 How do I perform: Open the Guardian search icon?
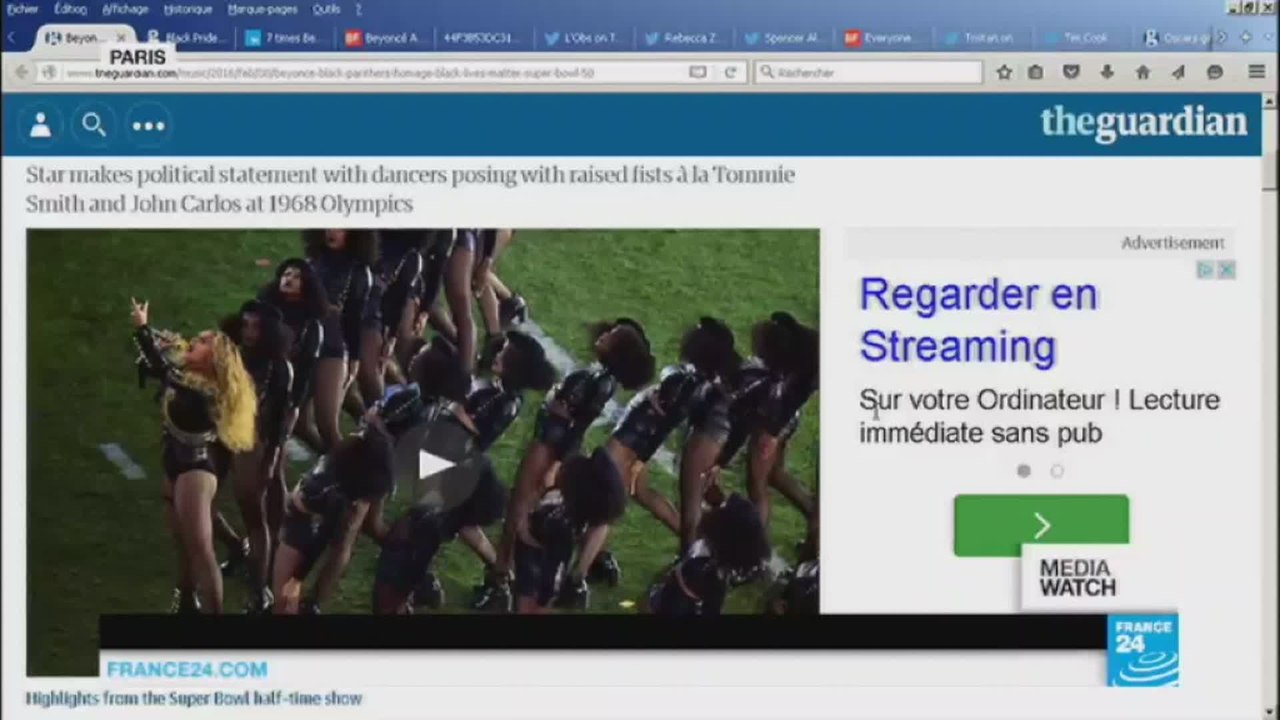[94, 125]
